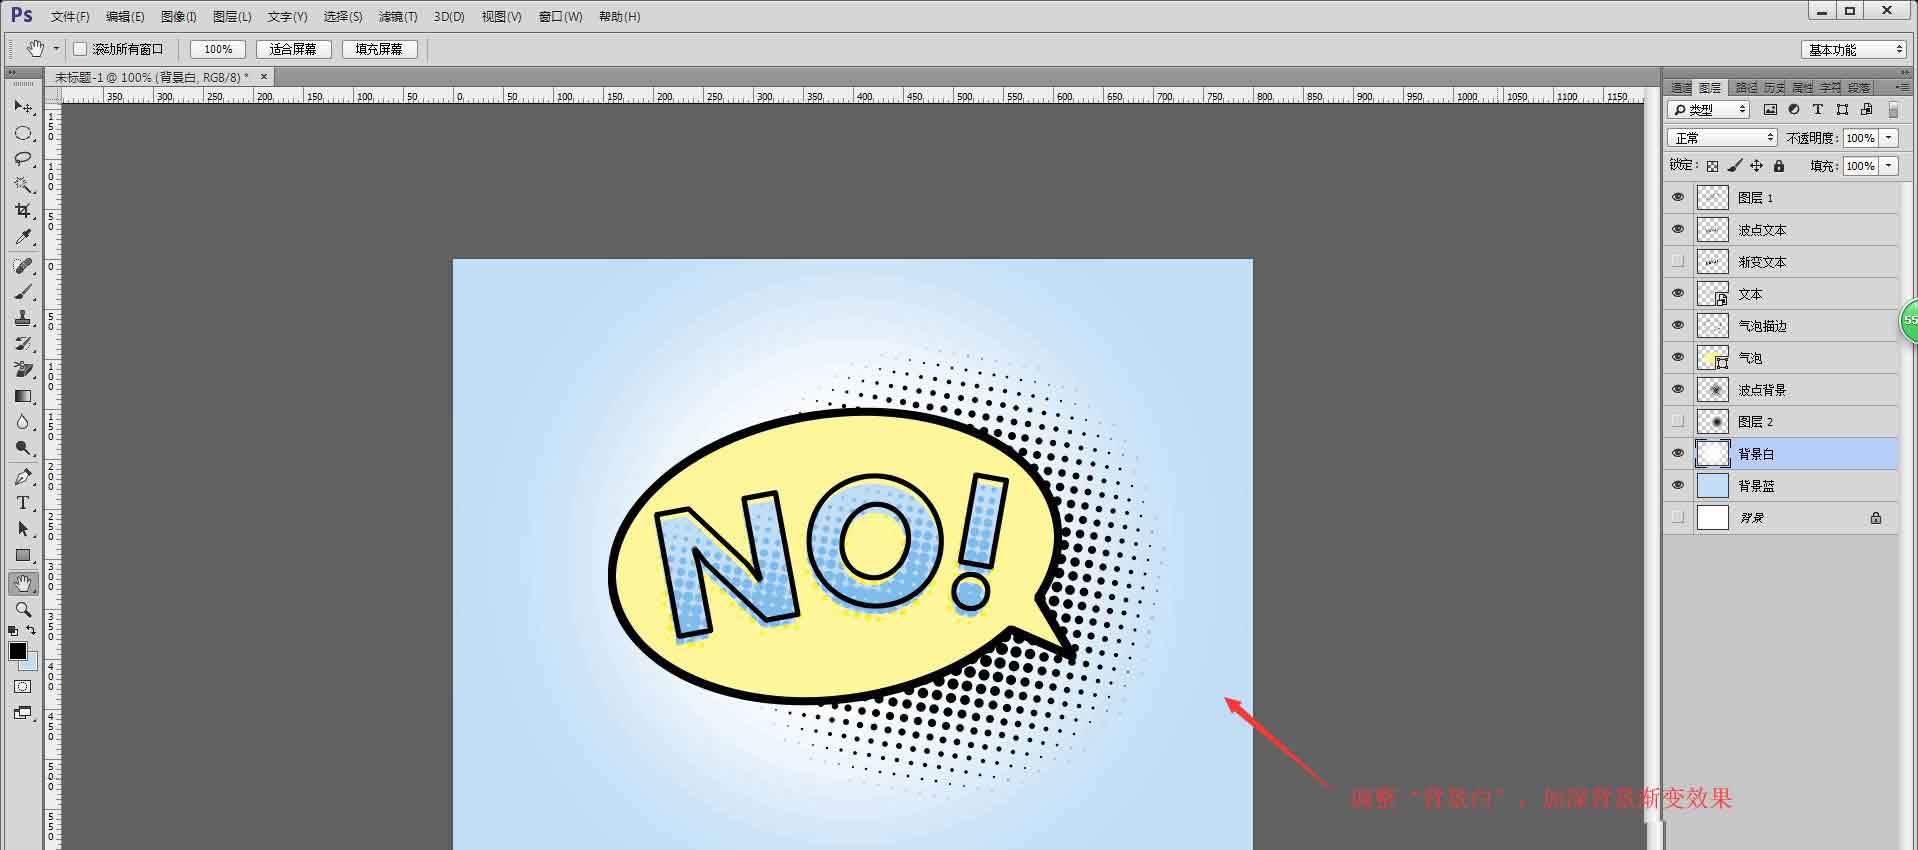Select the Move tool
1918x850 pixels.
(x=23, y=107)
